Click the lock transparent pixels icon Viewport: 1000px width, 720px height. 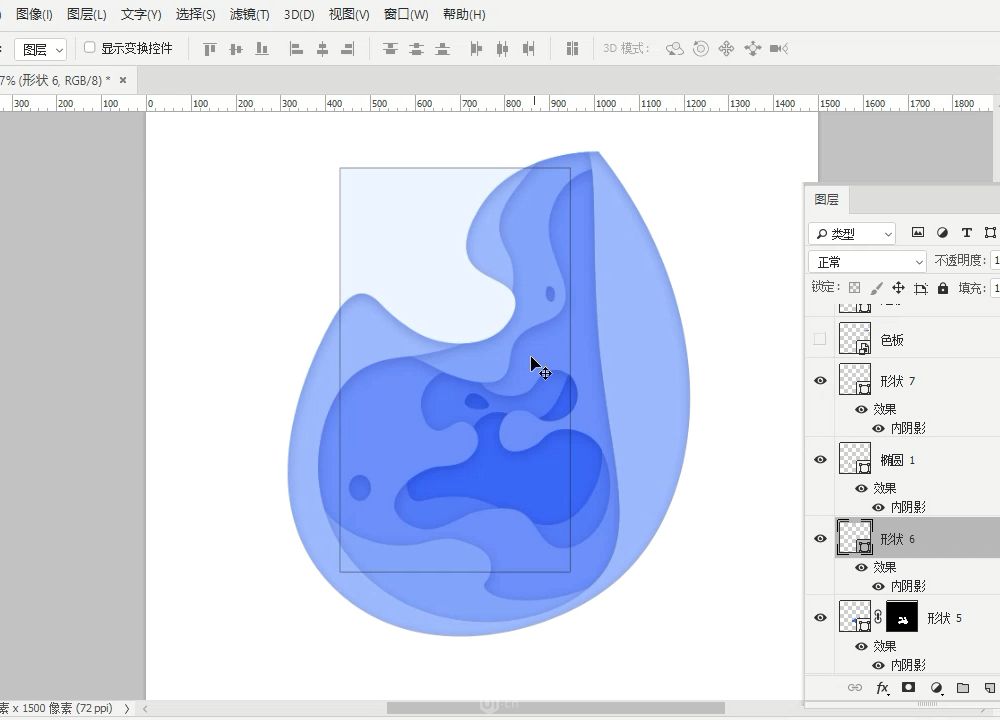coord(855,288)
